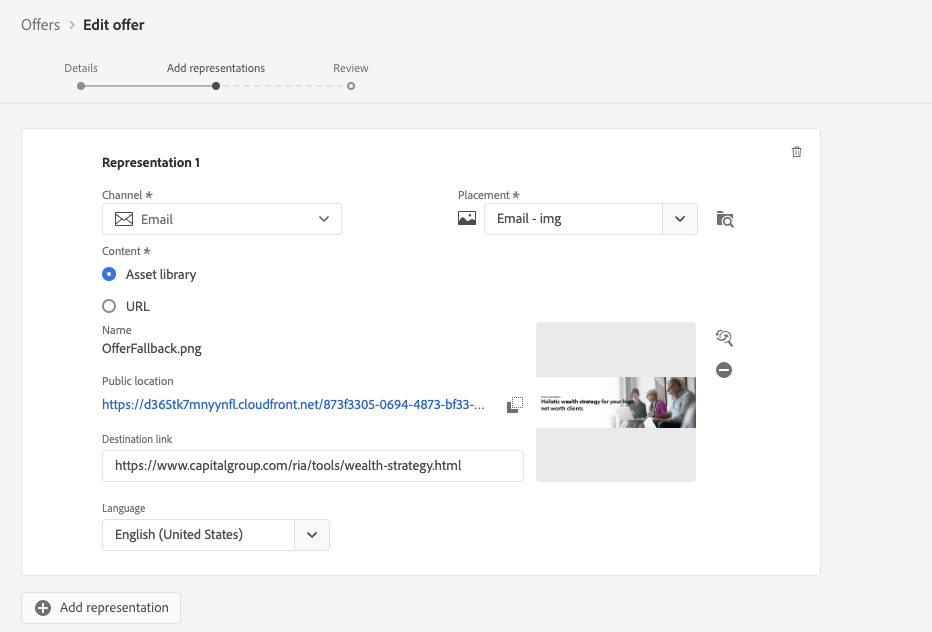Click the Edit offer breadcrumb title

pos(114,25)
